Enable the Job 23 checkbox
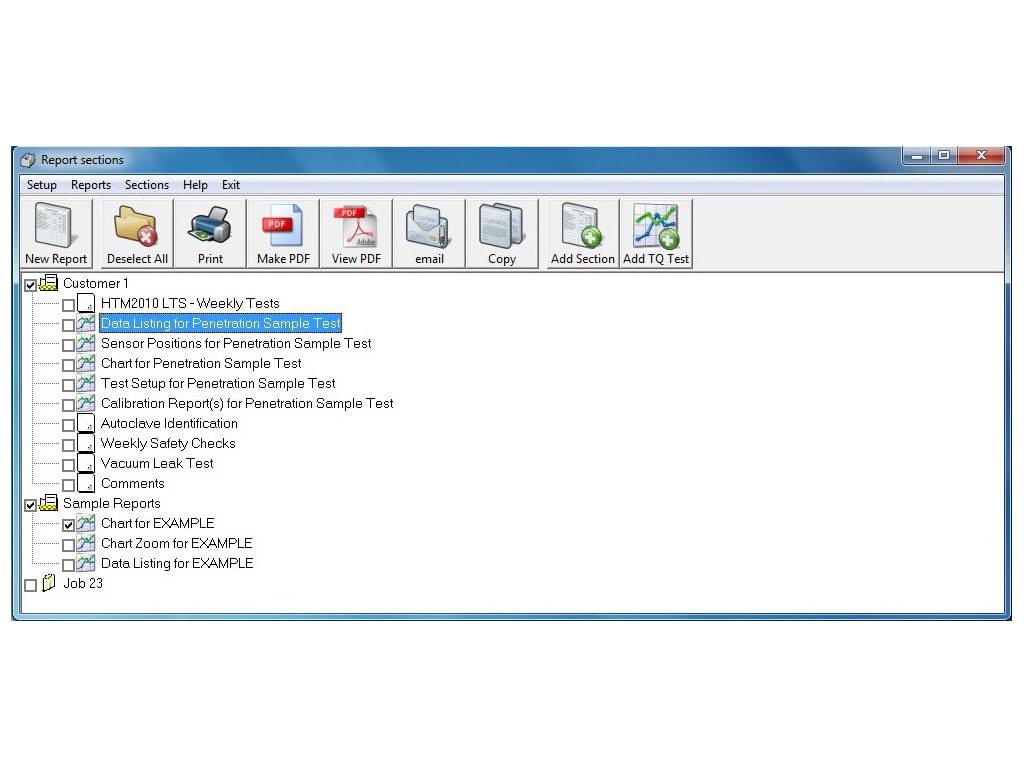Screen dimensions: 1024x768 (x=31, y=583)
